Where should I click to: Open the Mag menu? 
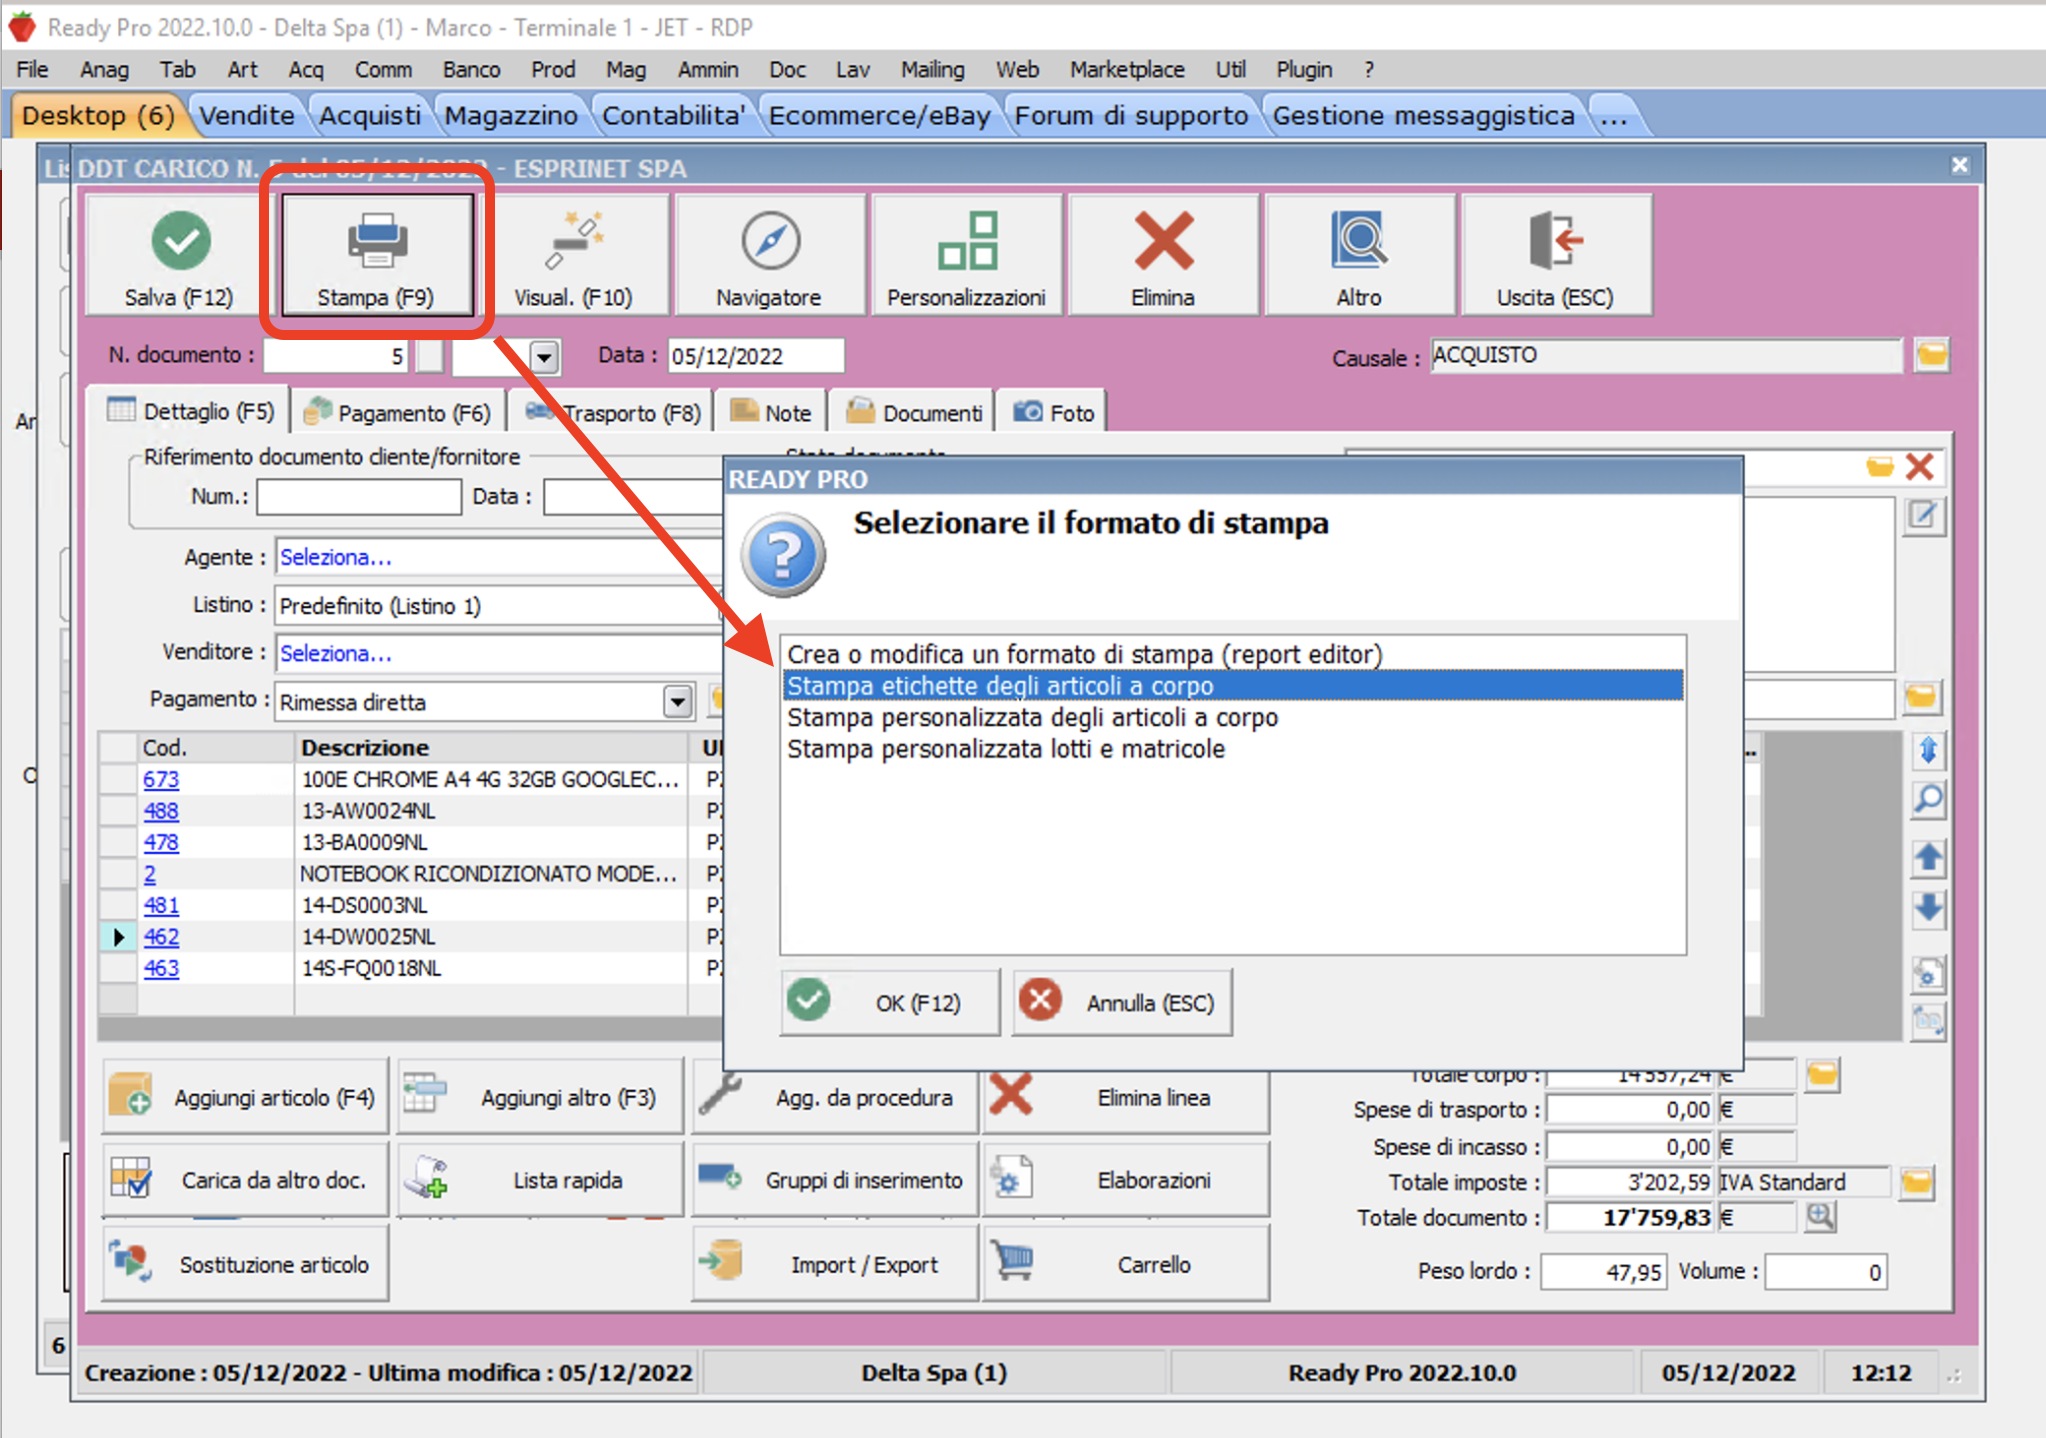click(626, 69)
